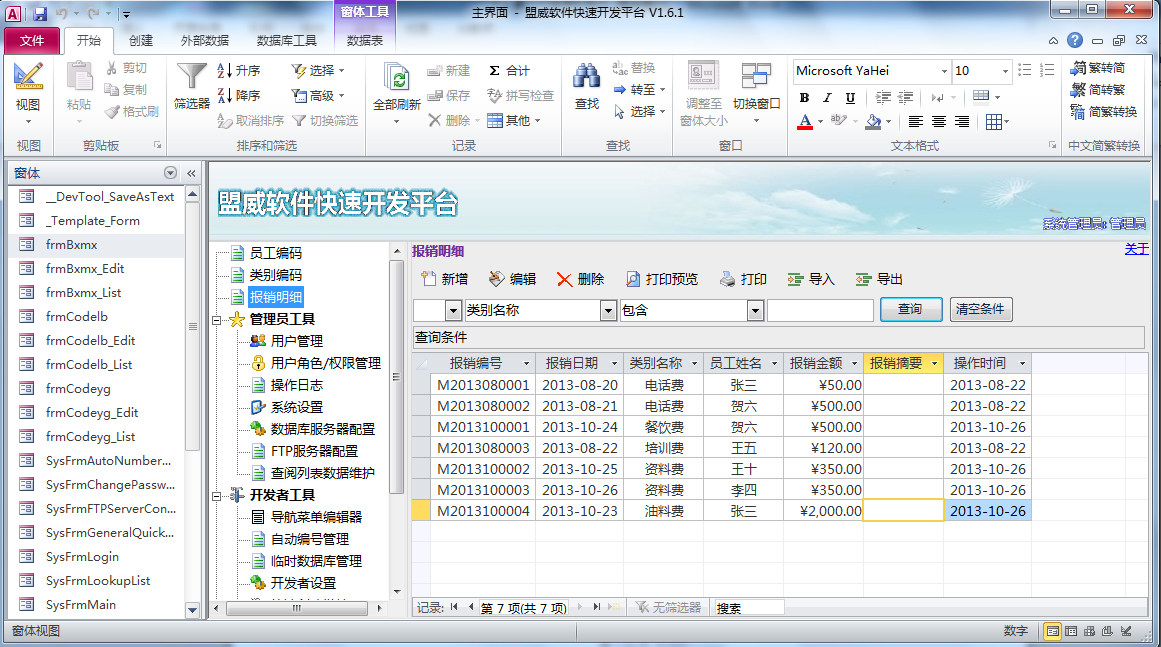Viewport: 1161px width, 647px height.
Task: Open the 视图 view switcher
Action: coord(28,95)
